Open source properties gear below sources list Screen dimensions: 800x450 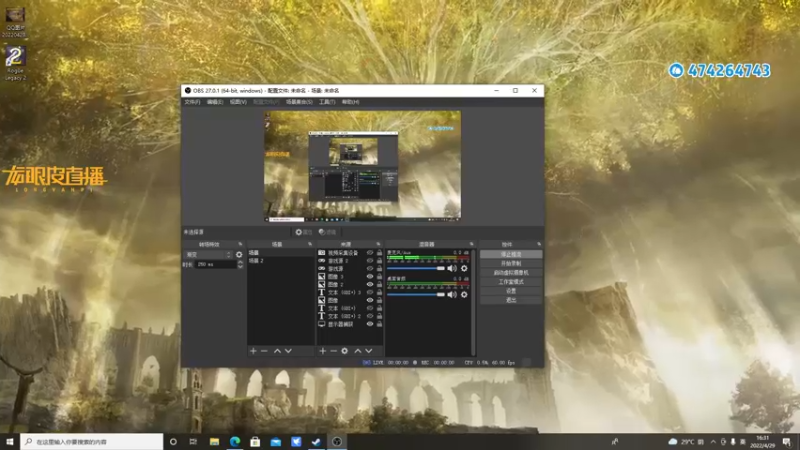tap(344, 351)
